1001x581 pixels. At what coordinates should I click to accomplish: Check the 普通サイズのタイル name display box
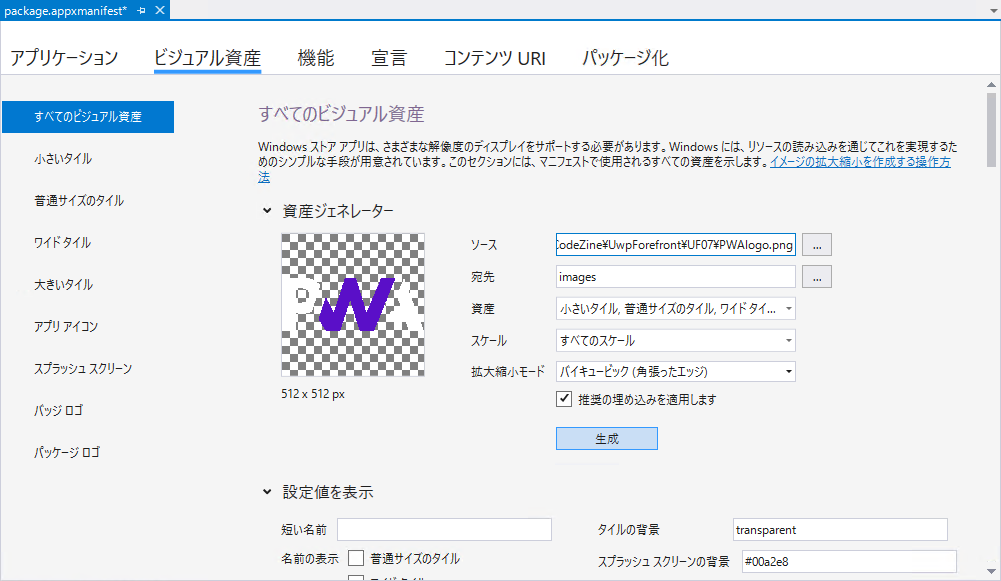click(x=356, y=559)
